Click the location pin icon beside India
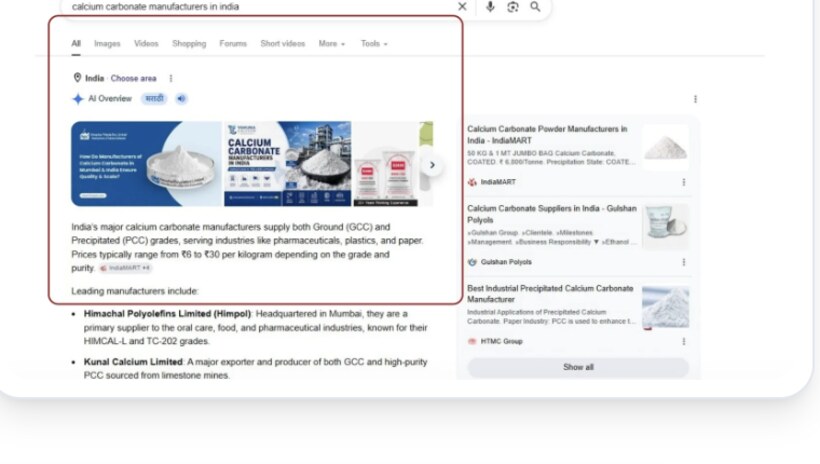The width and height of the screenshot is (820, 464). pyautogui.click(x=77, y=78)
